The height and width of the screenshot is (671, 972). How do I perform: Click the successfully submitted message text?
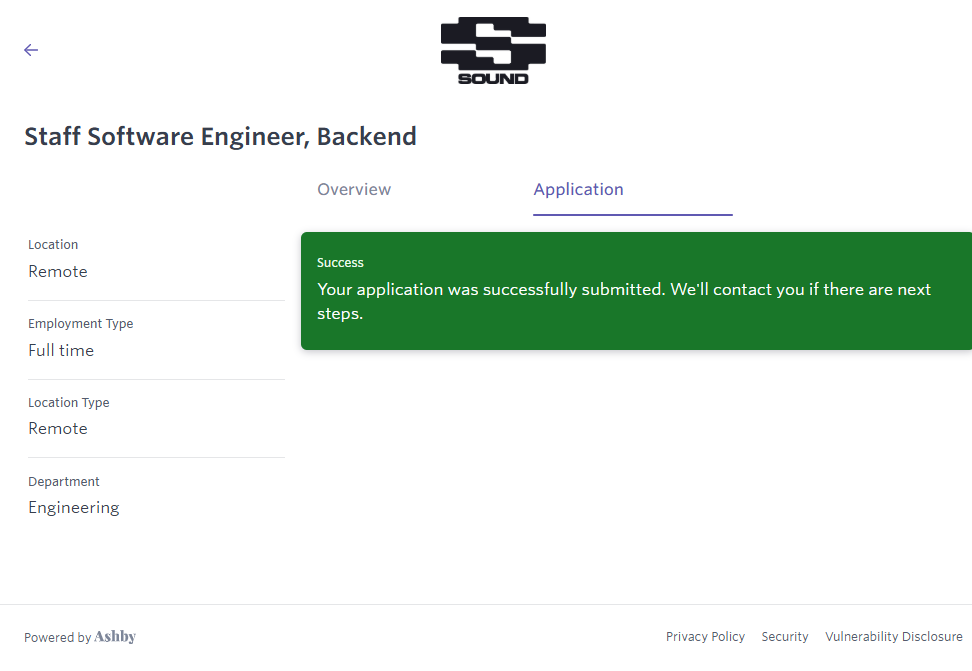(623, 301)
